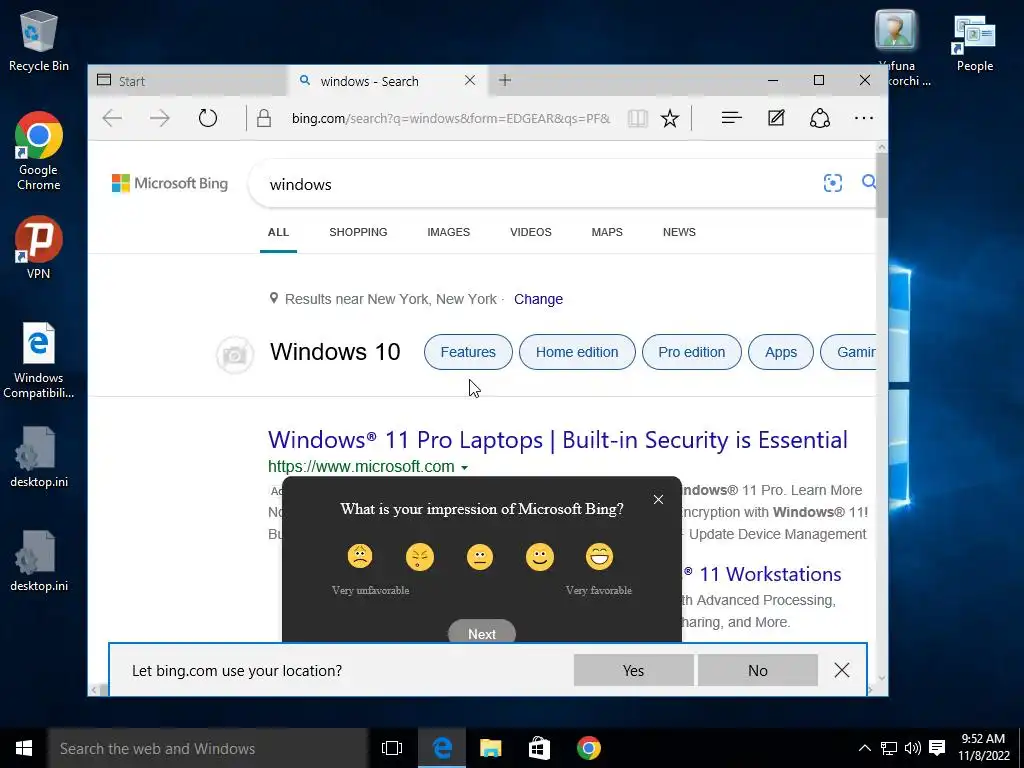
Task: Open Recycle Bin desktop icon
Action: (39, 40)
